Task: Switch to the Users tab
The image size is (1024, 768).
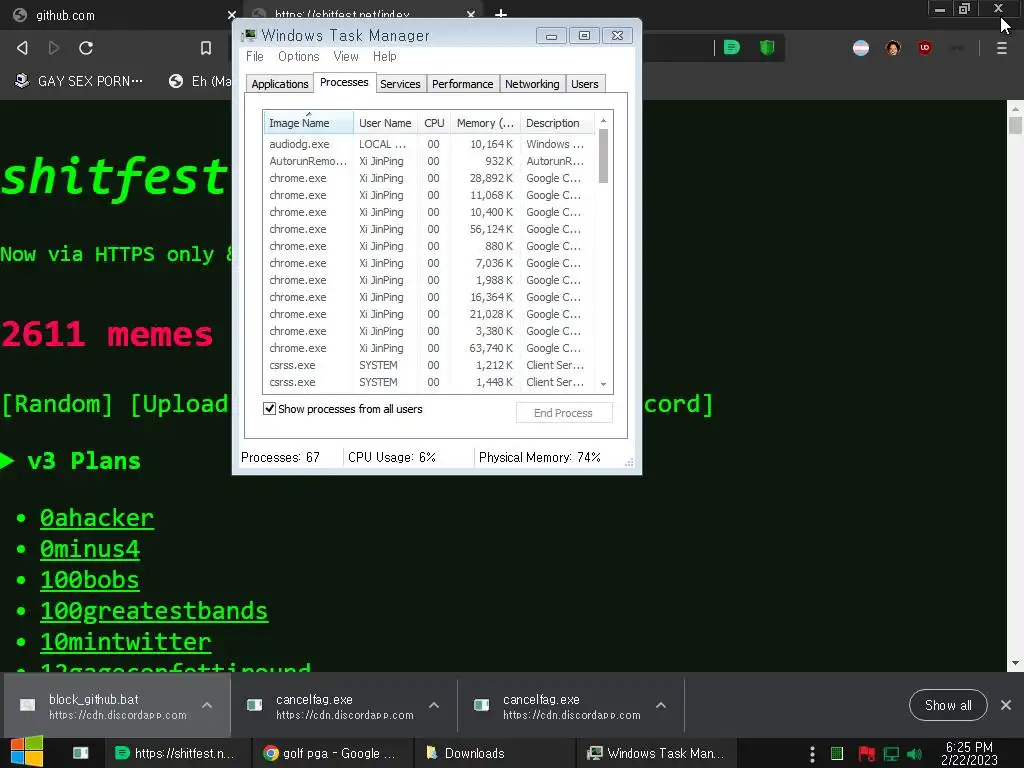Action: [584, 84]
